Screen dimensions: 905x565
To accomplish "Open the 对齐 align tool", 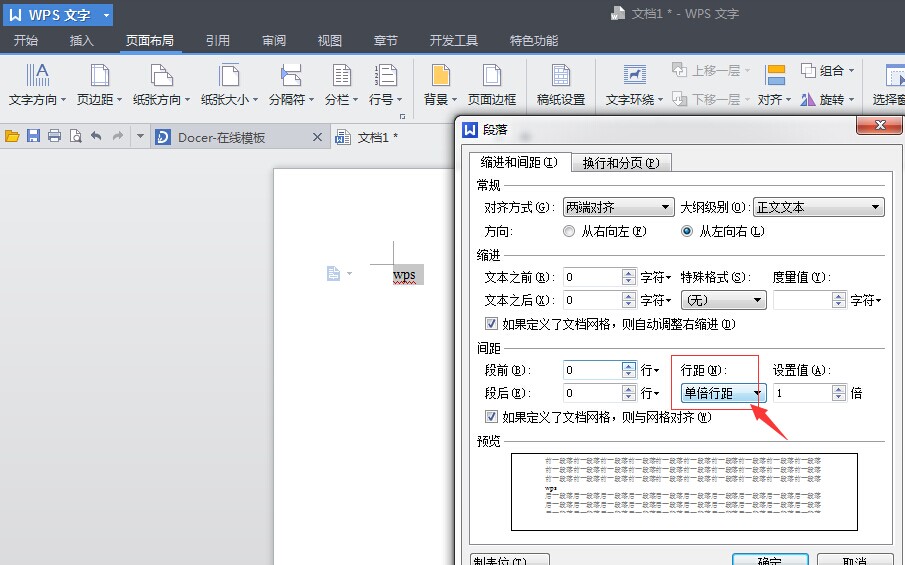I will point(775,85).
